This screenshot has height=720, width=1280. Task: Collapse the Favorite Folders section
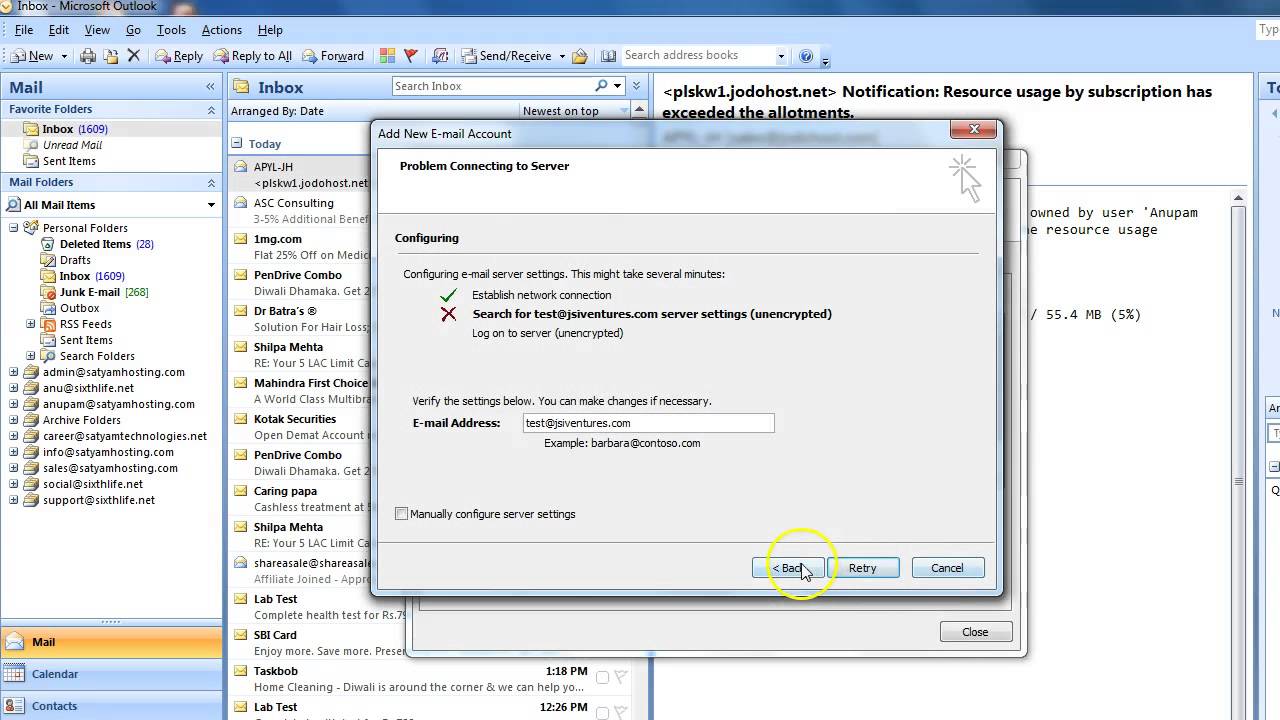pyautogui.click(x=211, y=110)
